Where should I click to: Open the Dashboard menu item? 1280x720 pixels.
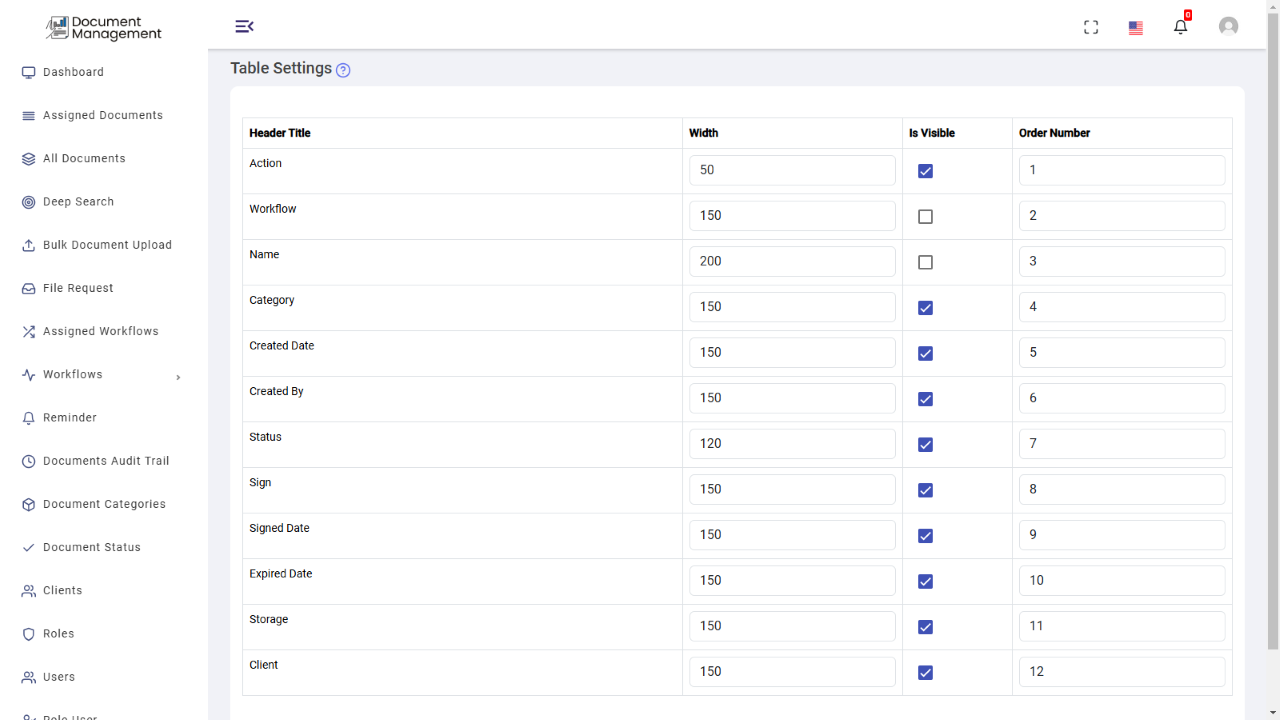coord(73,72)
